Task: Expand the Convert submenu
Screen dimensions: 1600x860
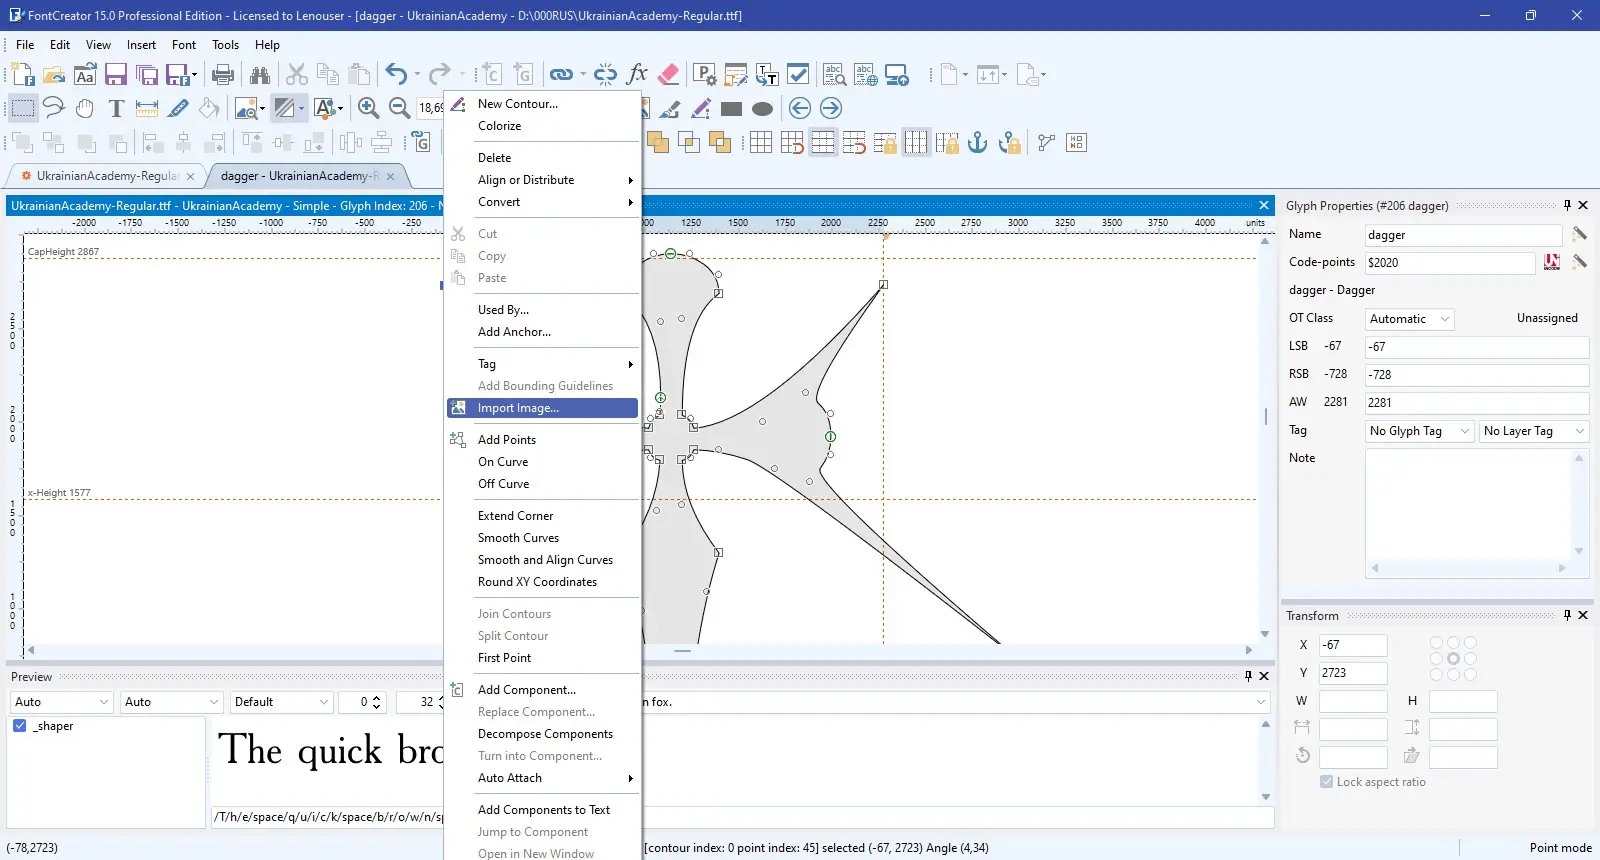Action: pos(542,202)
